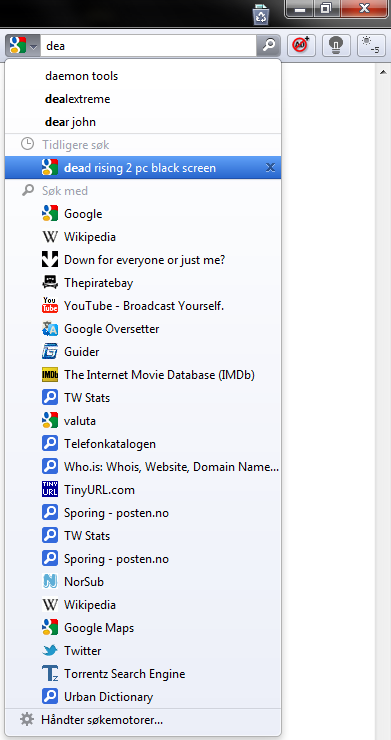
Task: Search with Telefonkatalogen
Action: coord(143,444)
